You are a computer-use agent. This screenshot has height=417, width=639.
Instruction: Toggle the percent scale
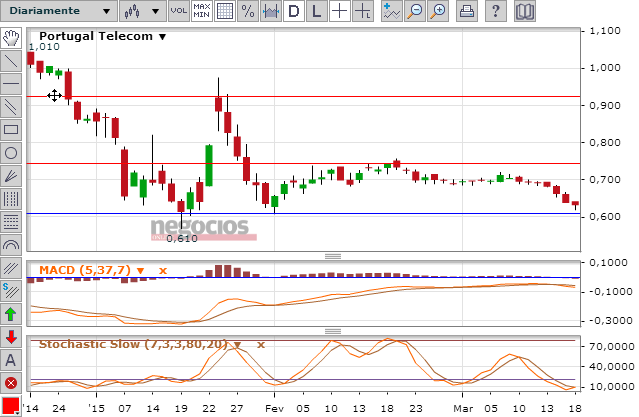click(x=248, y=11)
